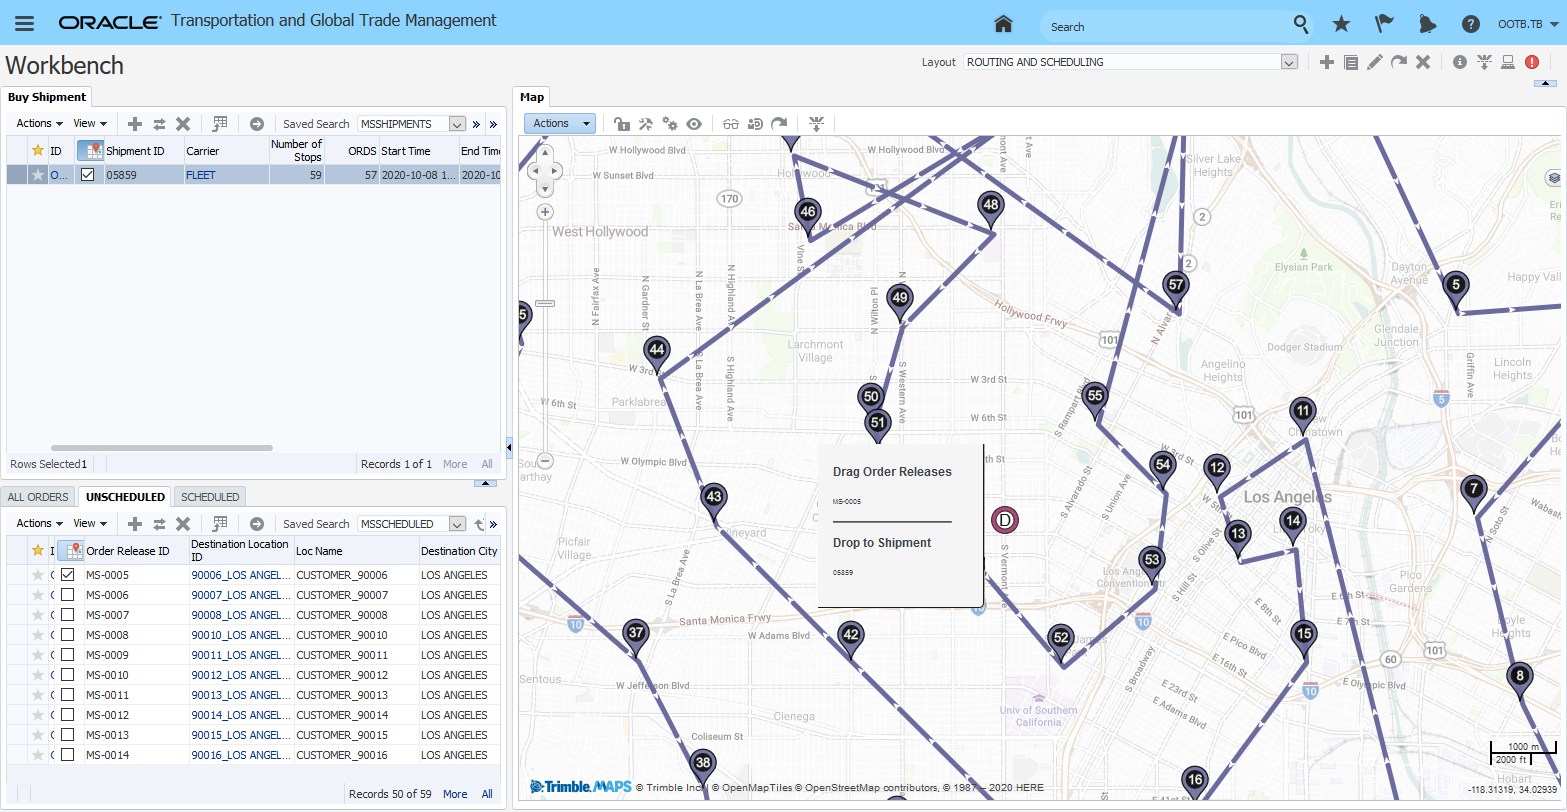Switch to the ALL ORDERS tab
The width and height of the screenshot is (1567, 812).
tap(38, 497)
